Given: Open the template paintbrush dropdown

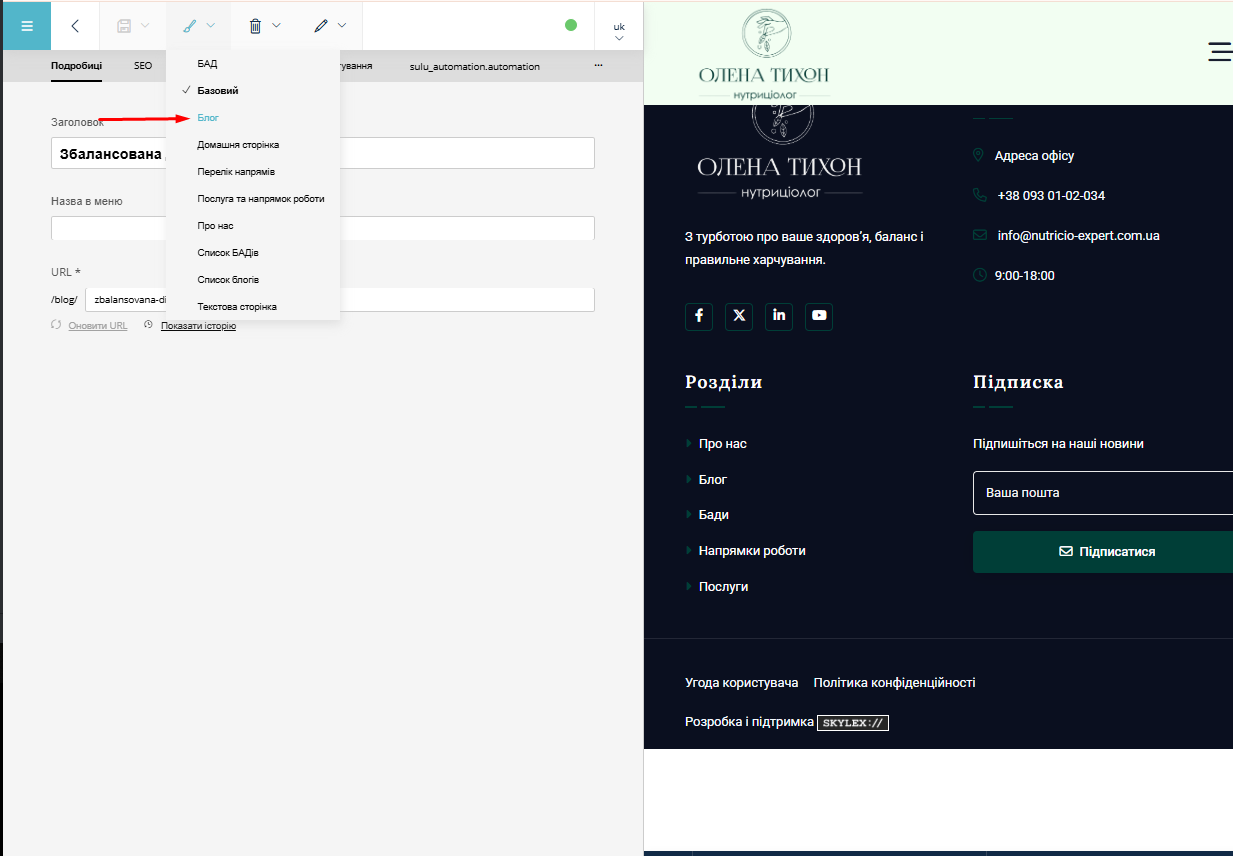Looking at the screenshot, I should click(x=198, y=25).
